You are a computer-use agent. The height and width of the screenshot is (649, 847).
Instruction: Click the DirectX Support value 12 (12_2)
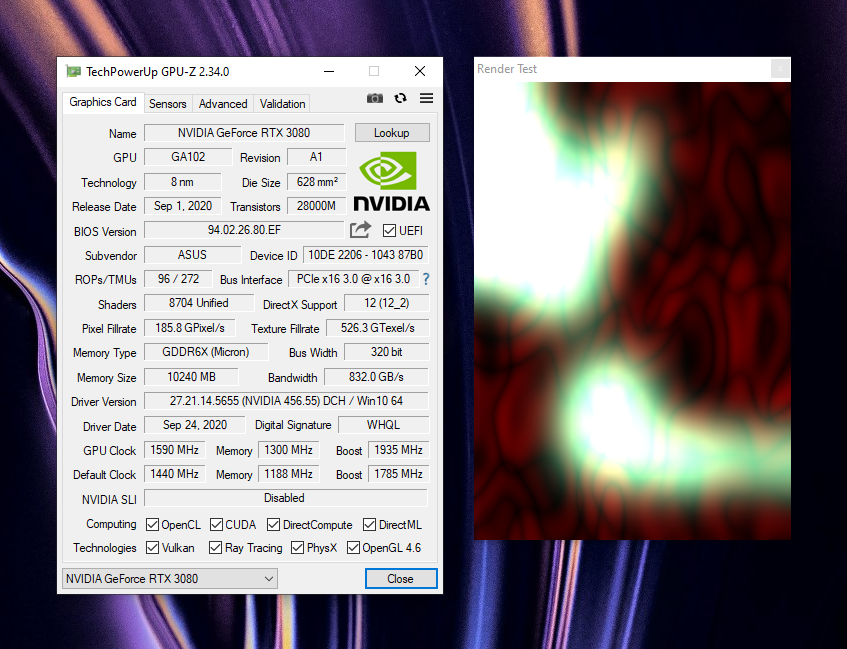click(387, 303)
